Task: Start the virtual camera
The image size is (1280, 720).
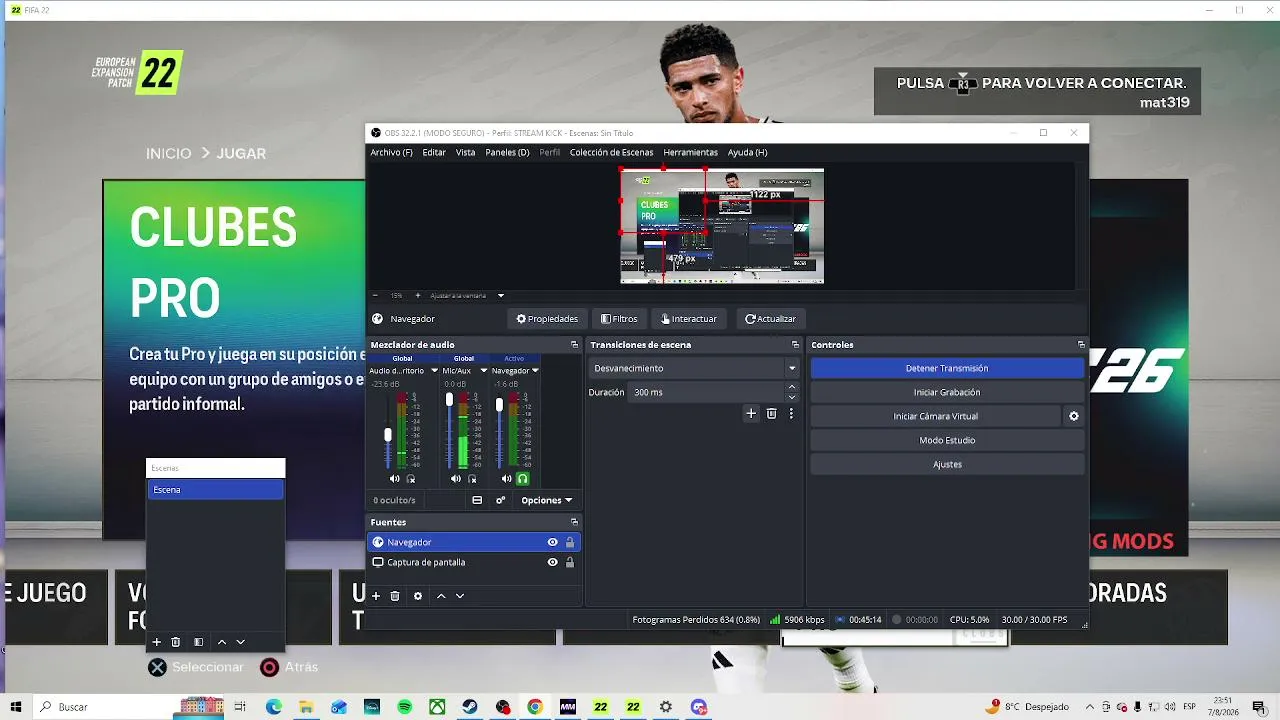Action: coord(935,416)
